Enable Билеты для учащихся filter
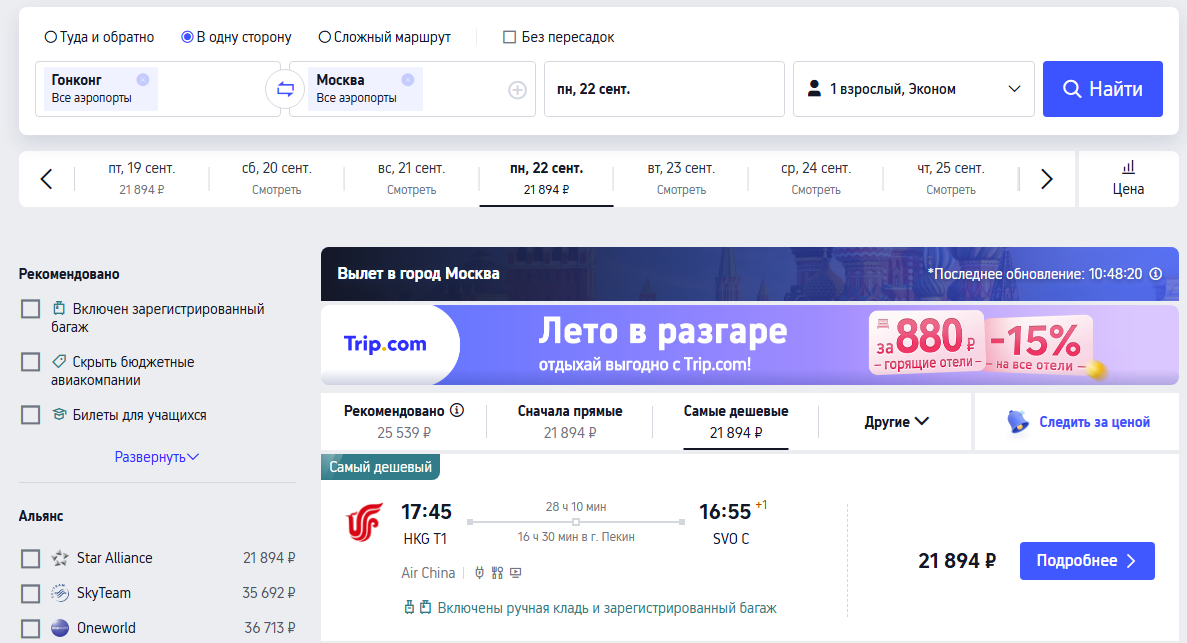The height and width of the screenshot is (643, 1187). (30, 415)
